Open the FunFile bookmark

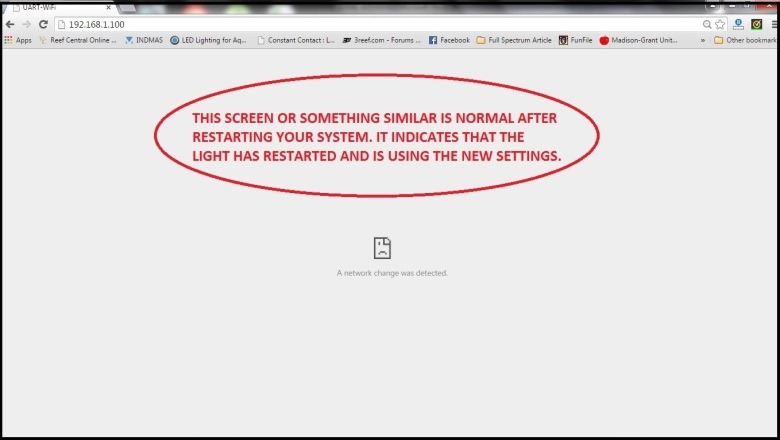click(576, 40)
